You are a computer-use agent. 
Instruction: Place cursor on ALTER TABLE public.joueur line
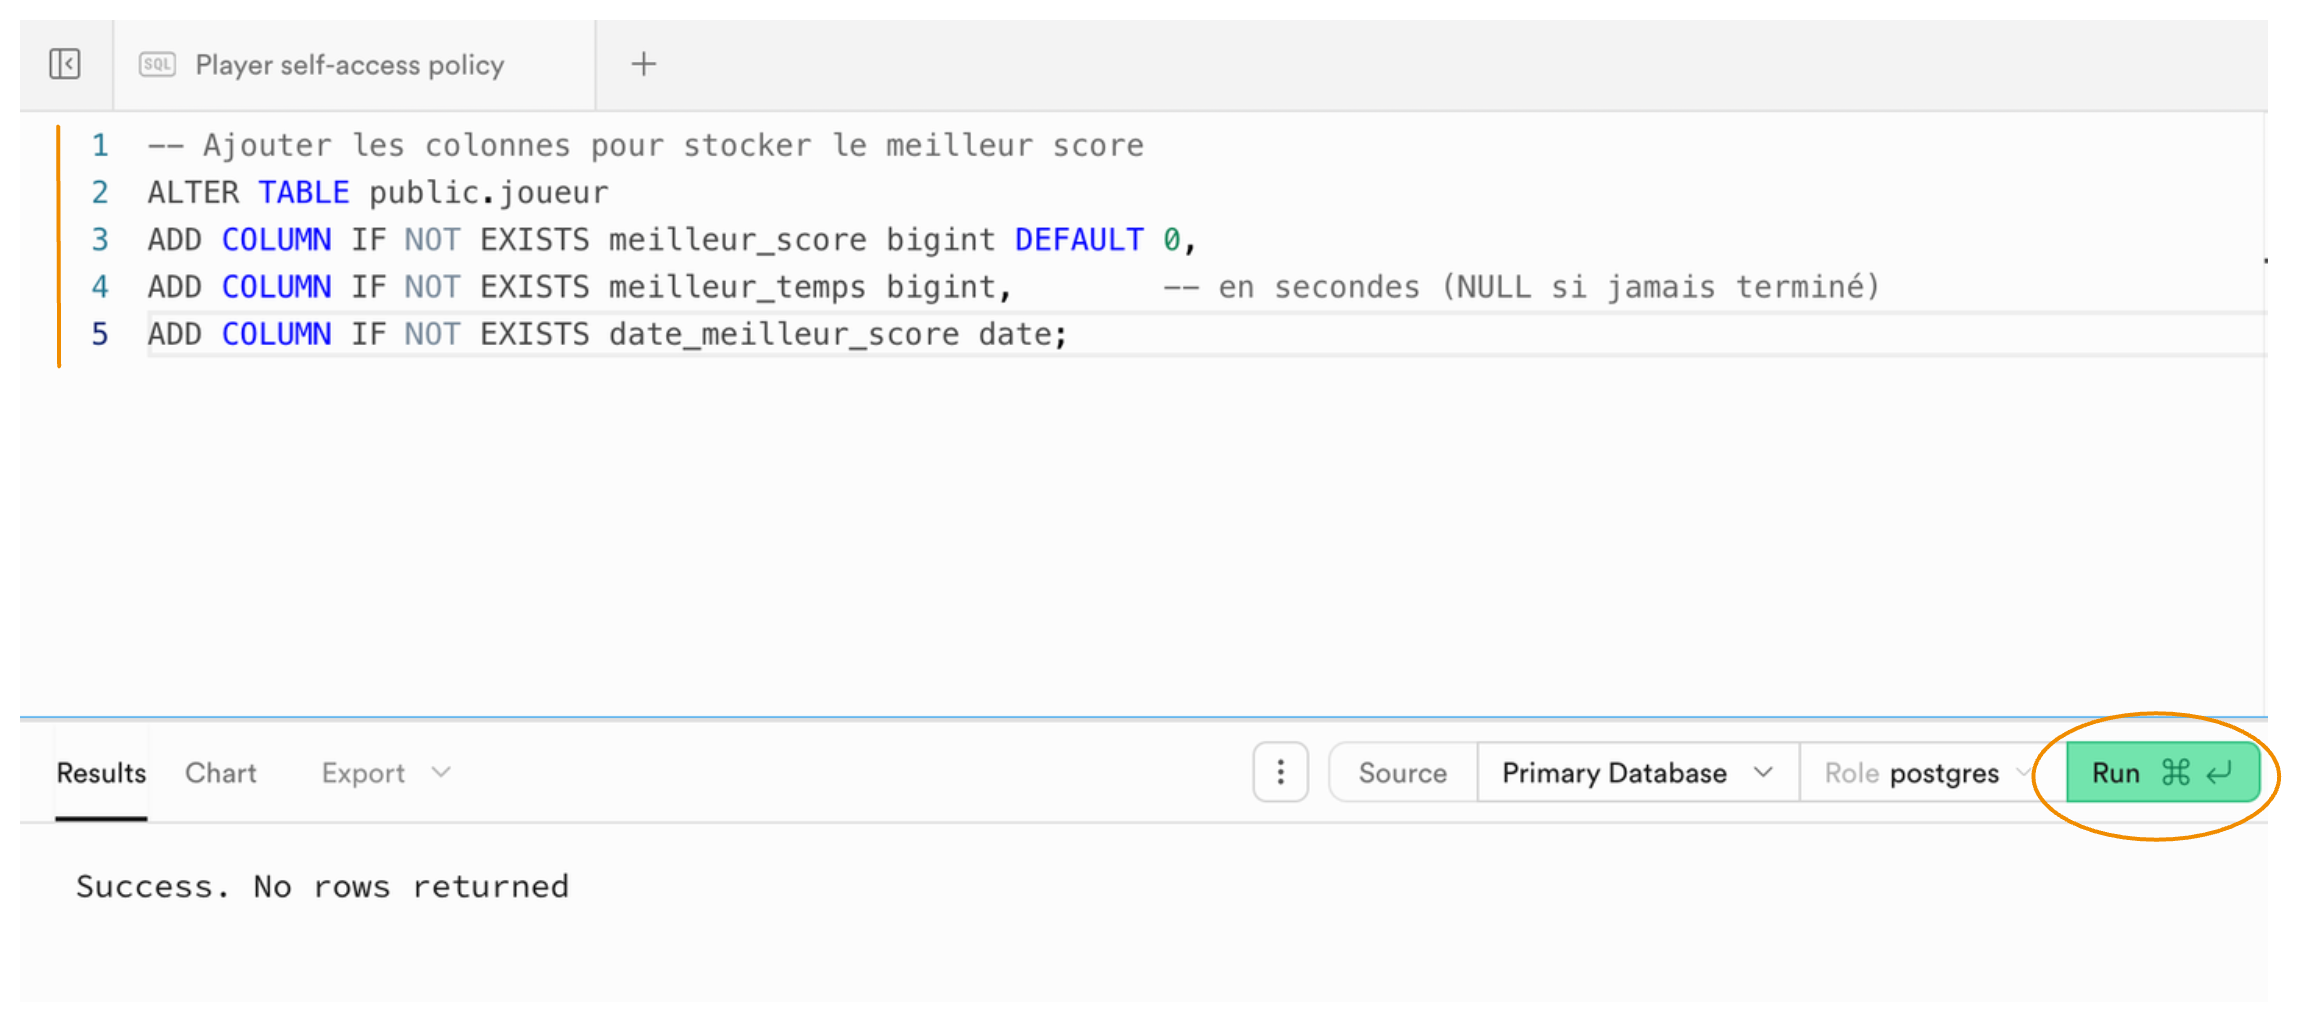(x=378, y=193)
